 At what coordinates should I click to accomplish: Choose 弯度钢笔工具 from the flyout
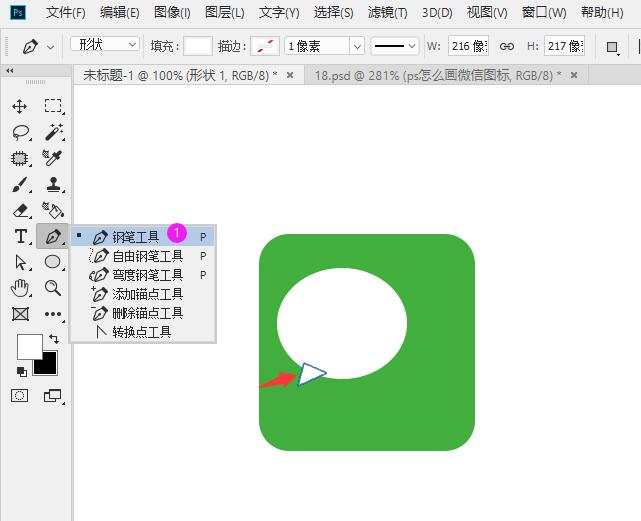point(143,275)
